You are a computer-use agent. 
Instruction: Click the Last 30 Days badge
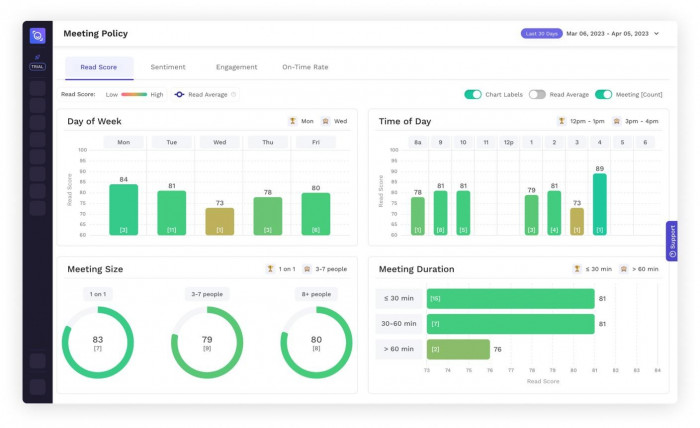coord(542,33)
